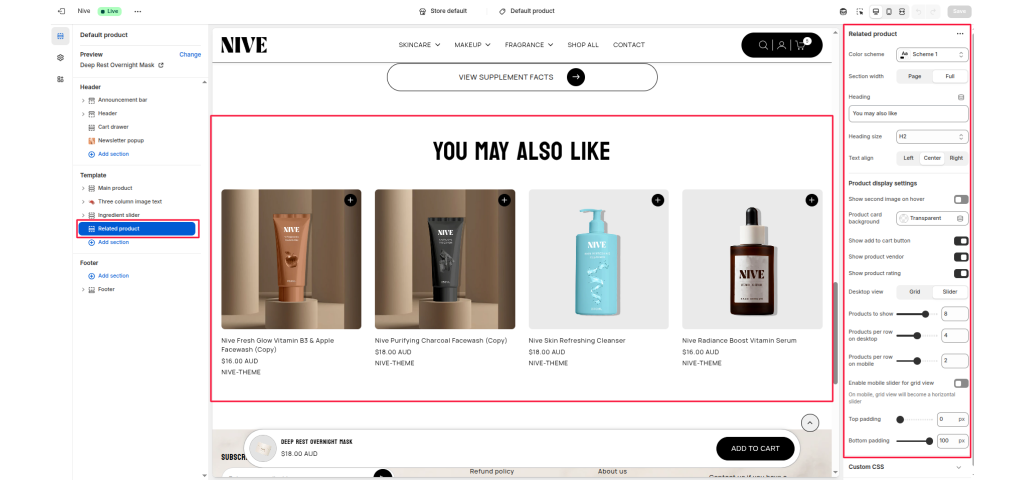Open the App embeds sidebar icon

(x=60, y=79)
